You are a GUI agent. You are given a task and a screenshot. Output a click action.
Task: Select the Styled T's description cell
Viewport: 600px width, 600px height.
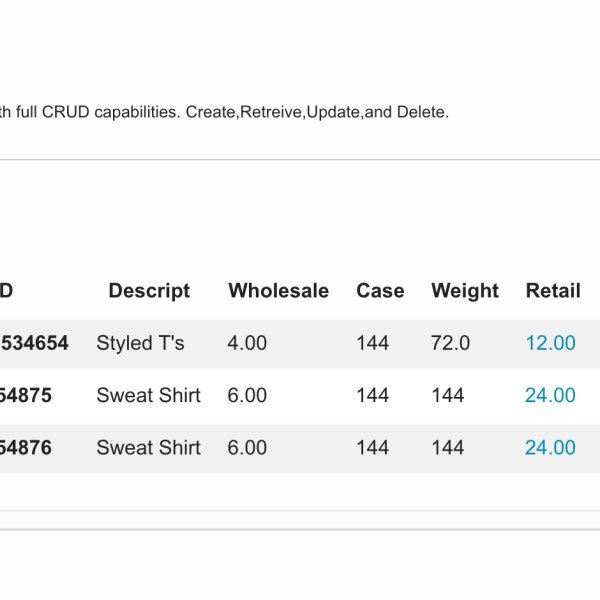pos(140,343)
